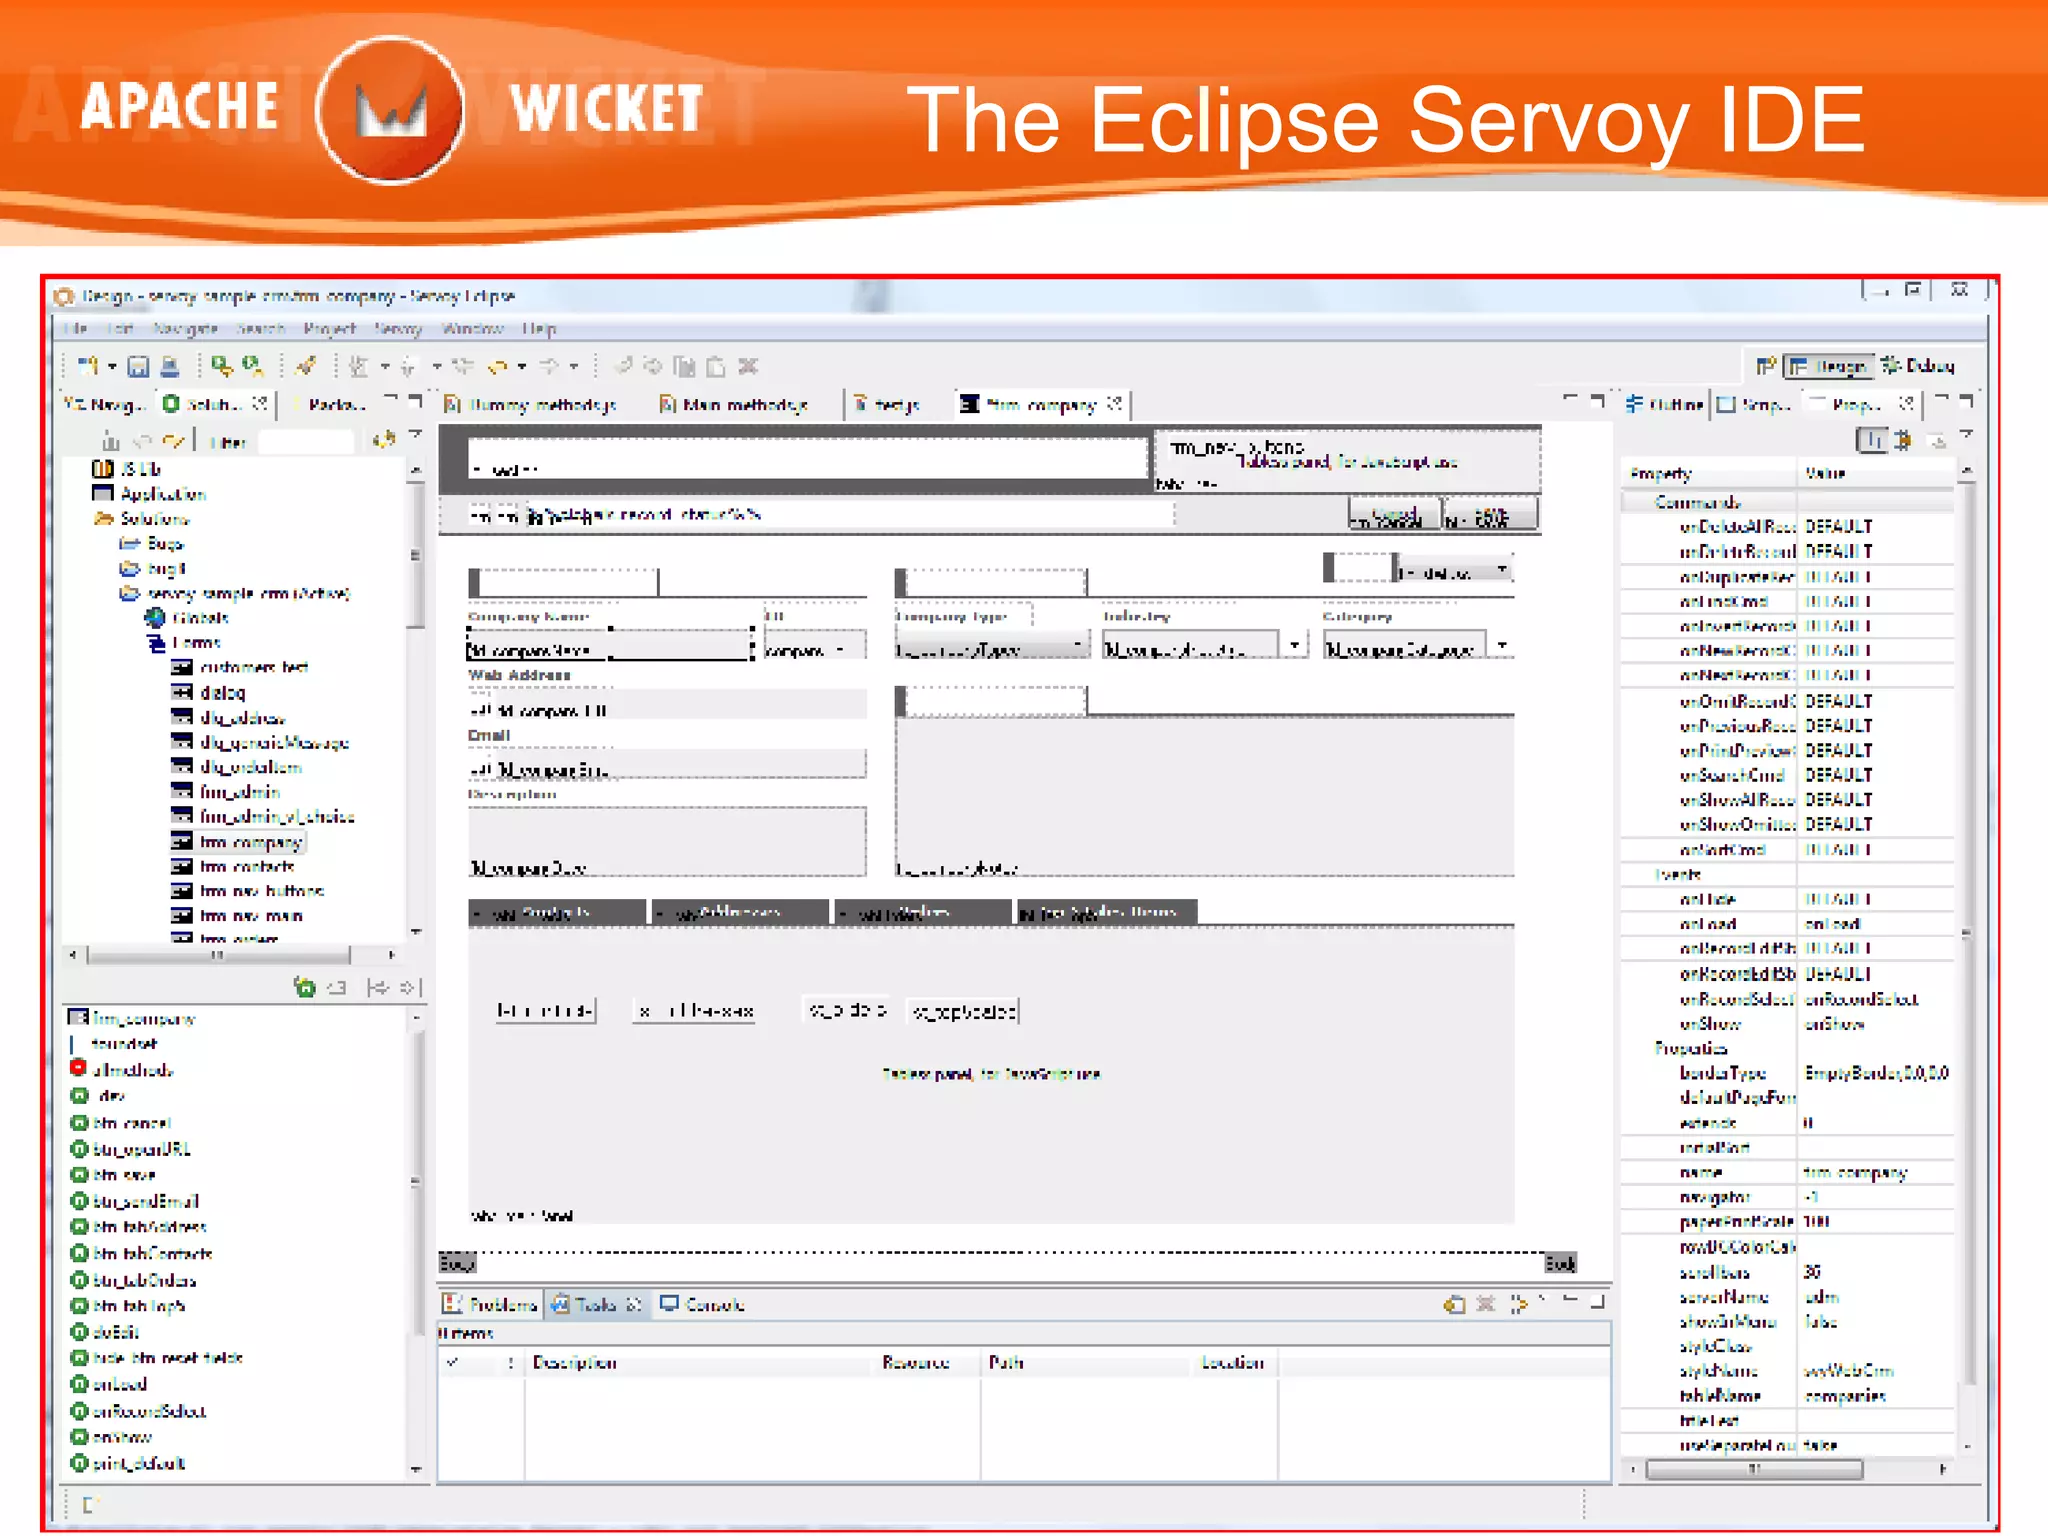The height and width of the screenshot is (1536, 2048).
Task: Open the Category combo box dropdown
Action: (x=1502, y=645)
